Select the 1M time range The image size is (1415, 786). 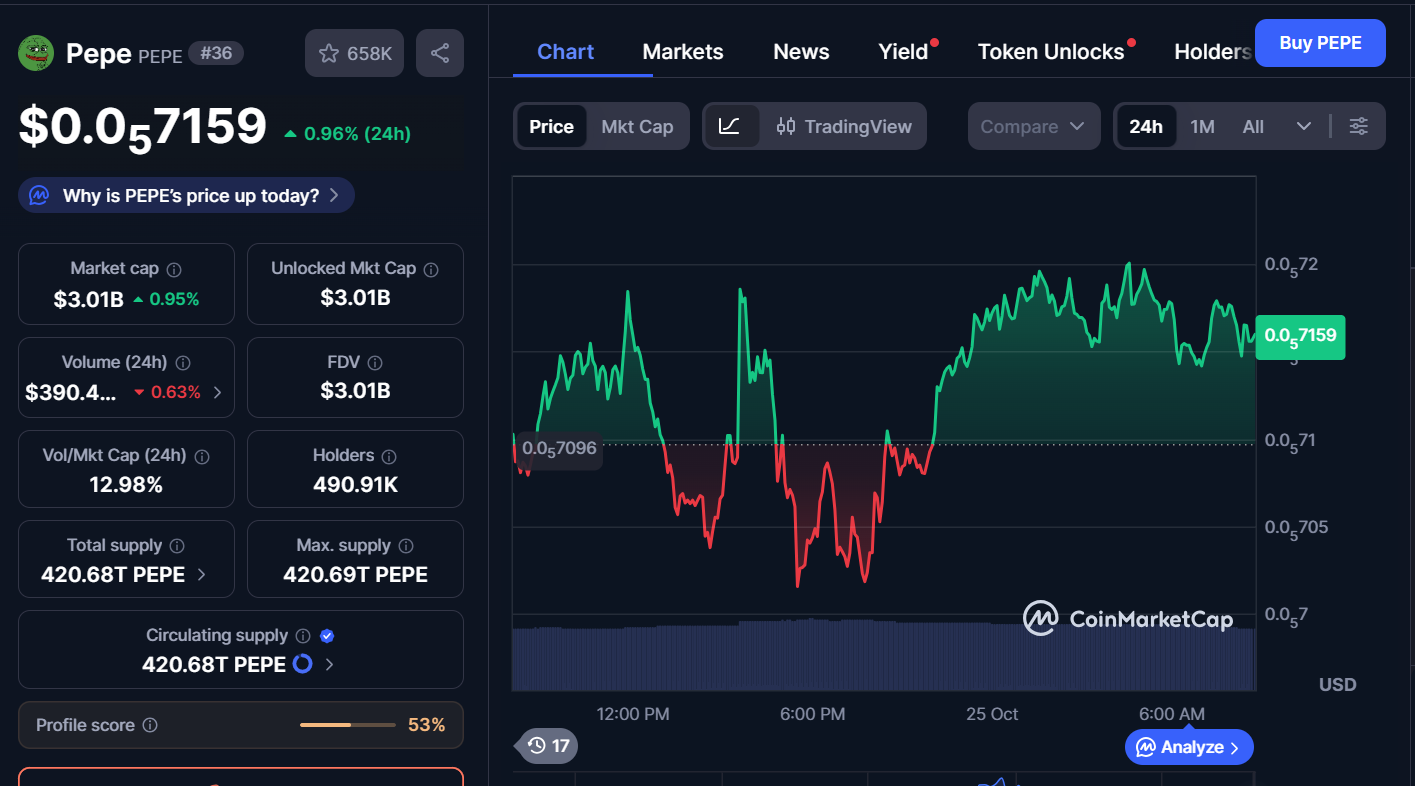(1202, 126)
